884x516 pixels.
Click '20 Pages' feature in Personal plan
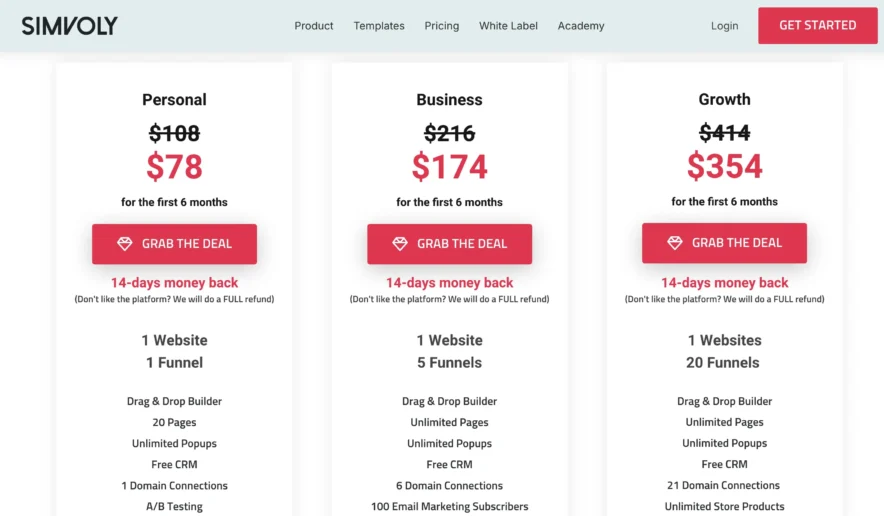click(x=174, y=422)
